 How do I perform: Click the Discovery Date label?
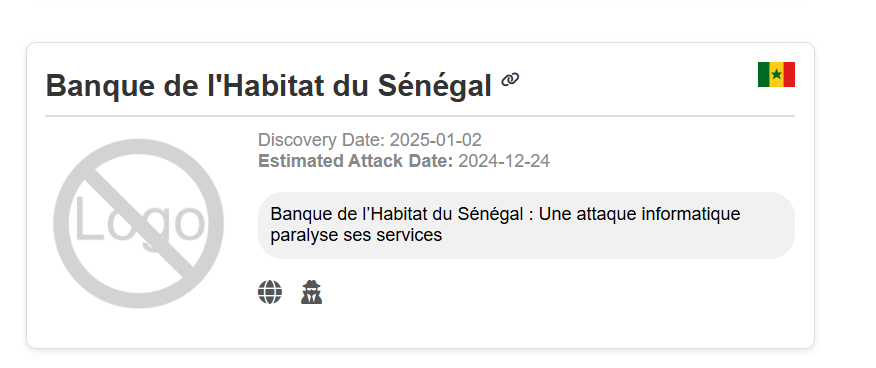tap(321, 140)
